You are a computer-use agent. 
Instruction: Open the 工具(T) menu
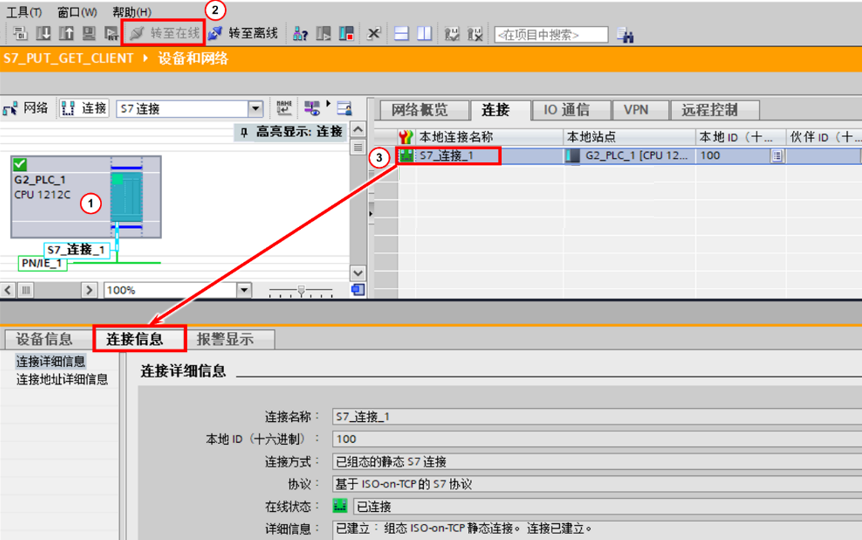[x=24, y=12]
